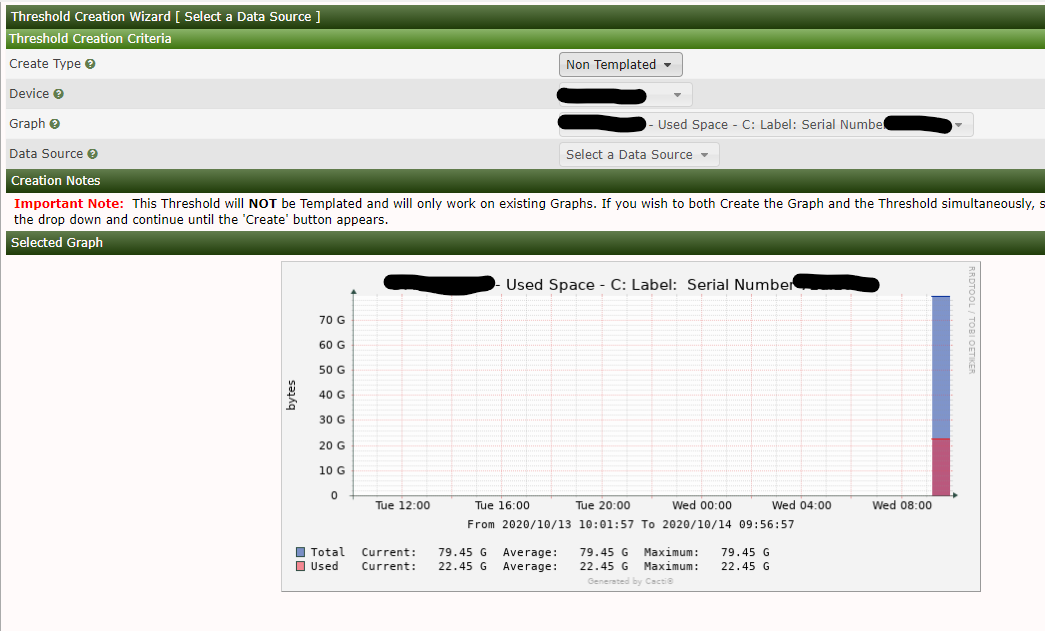The height and width of the screenshot is (631, 1045).
Task: Click the Creation Notes section header
Action: click(x=525, y=181)
